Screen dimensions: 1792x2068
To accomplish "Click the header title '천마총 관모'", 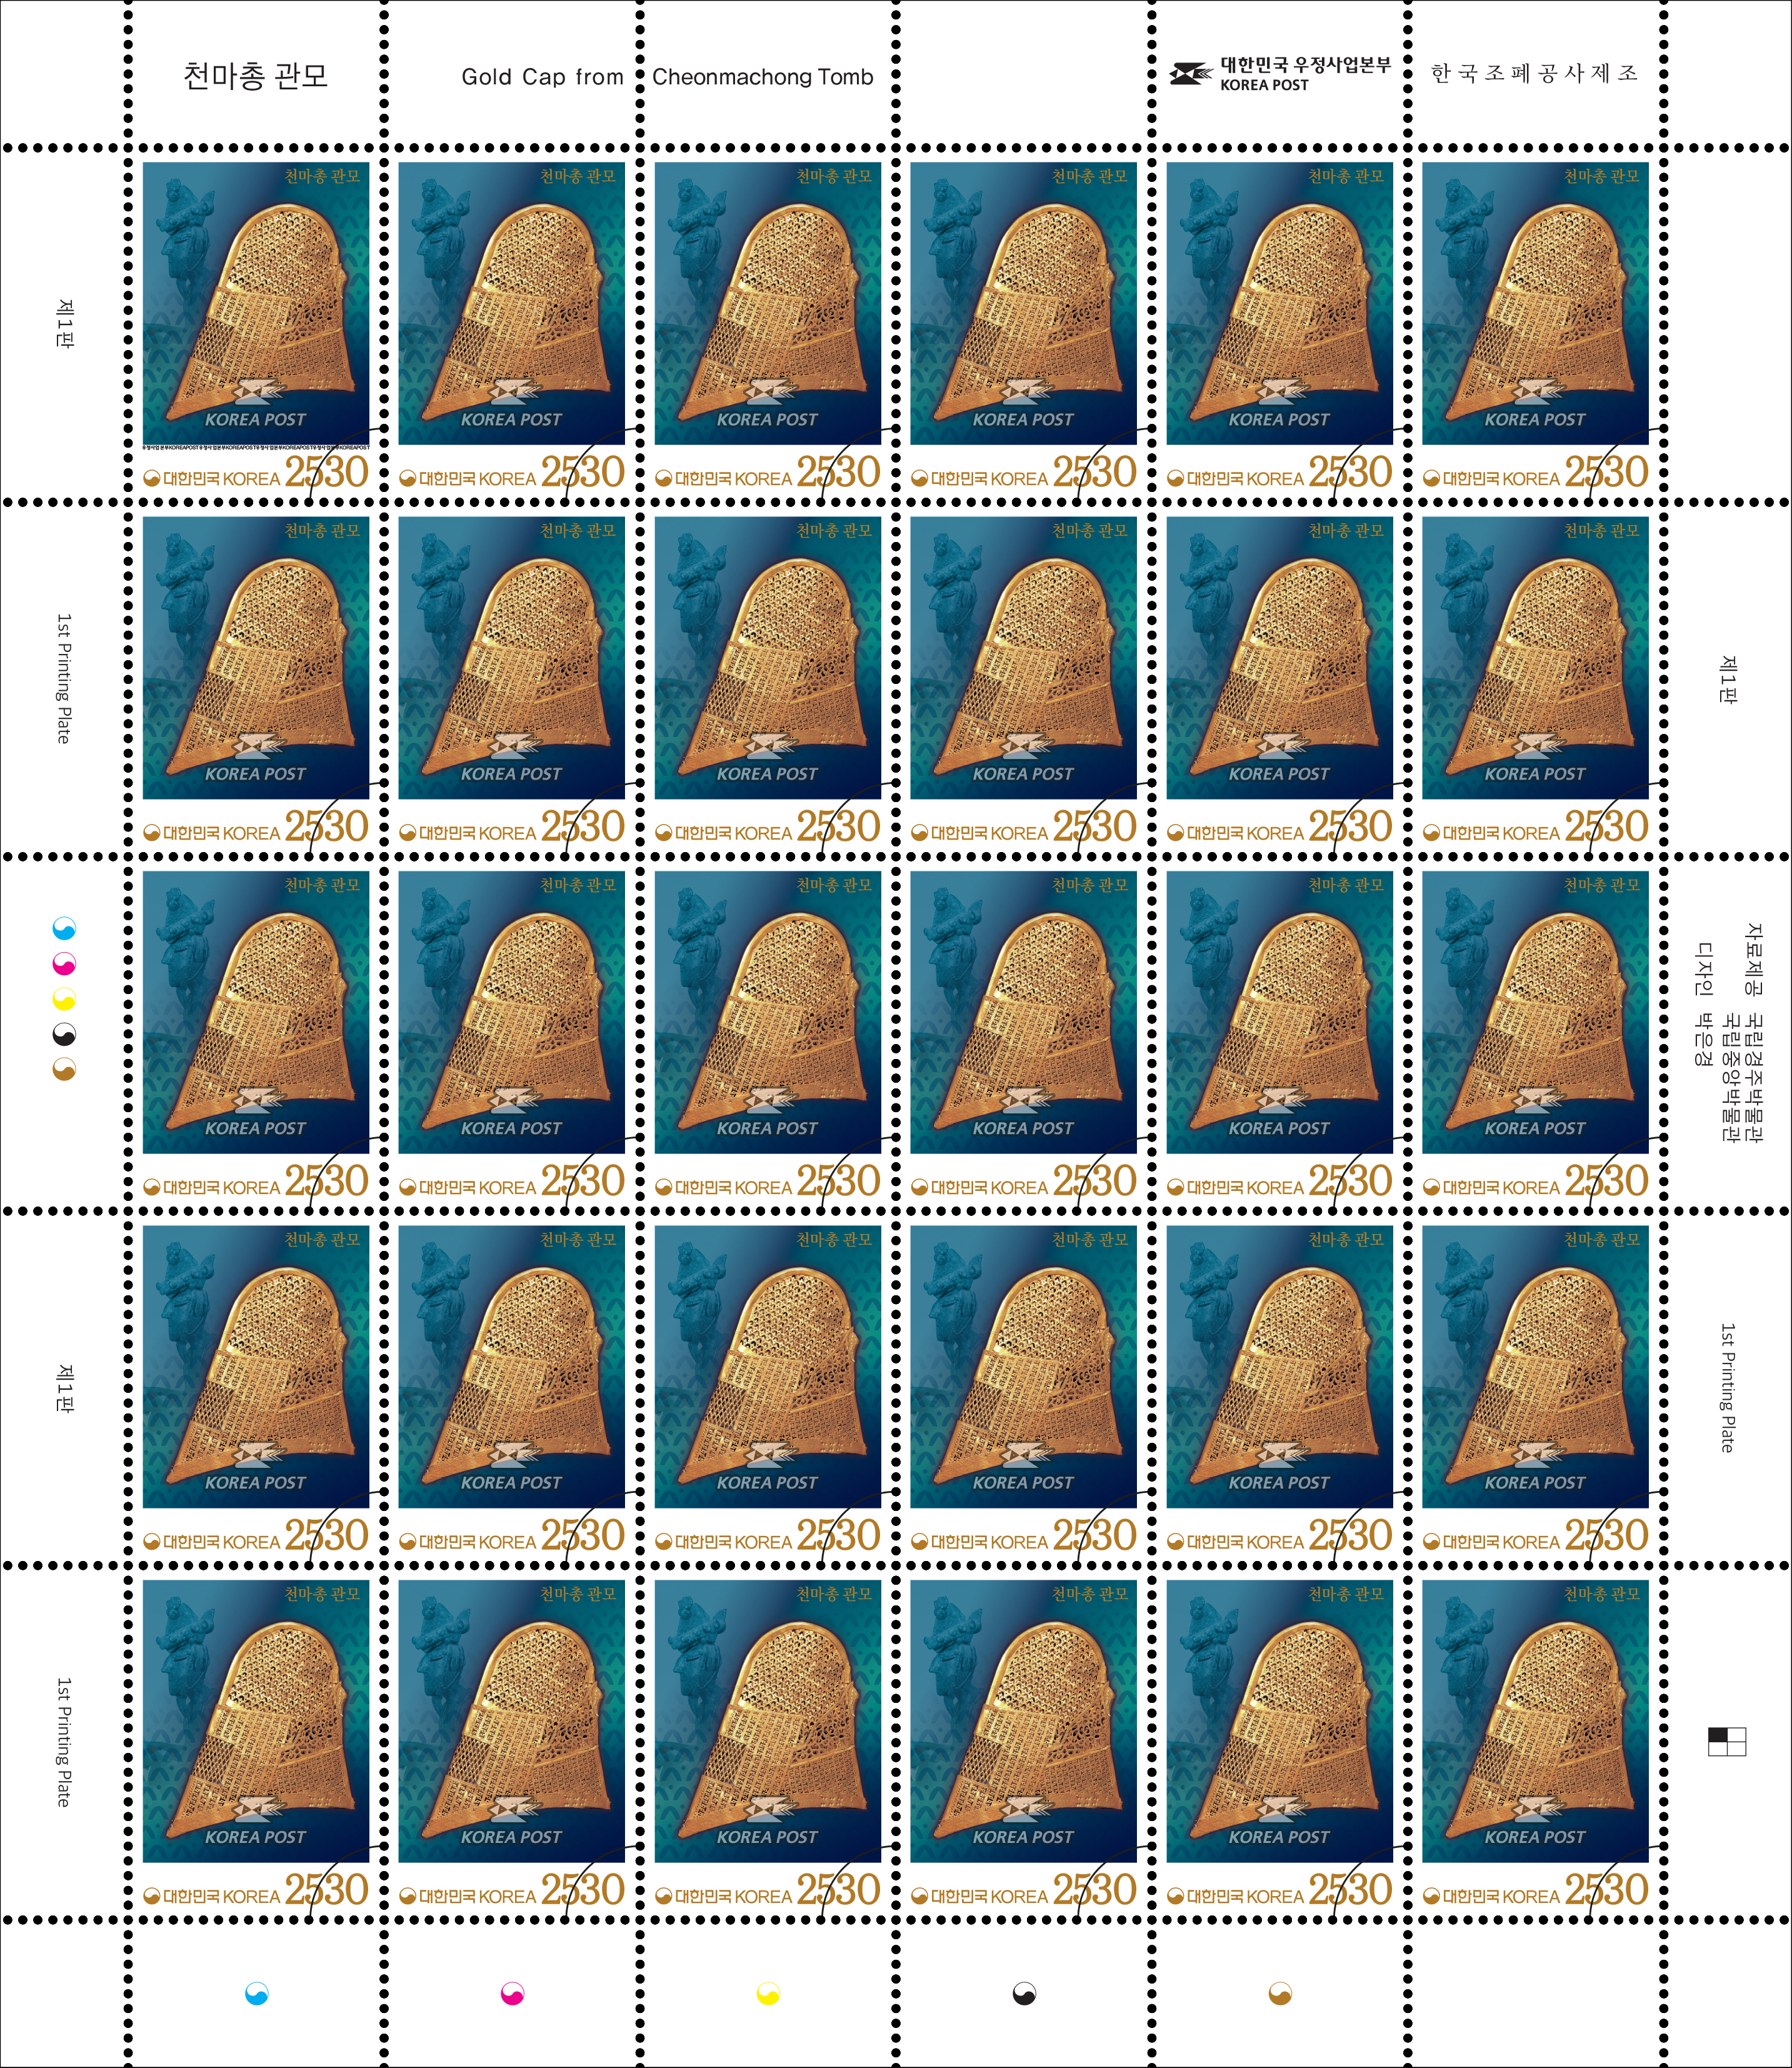I will pyautogui.click(x=256, y=76).
